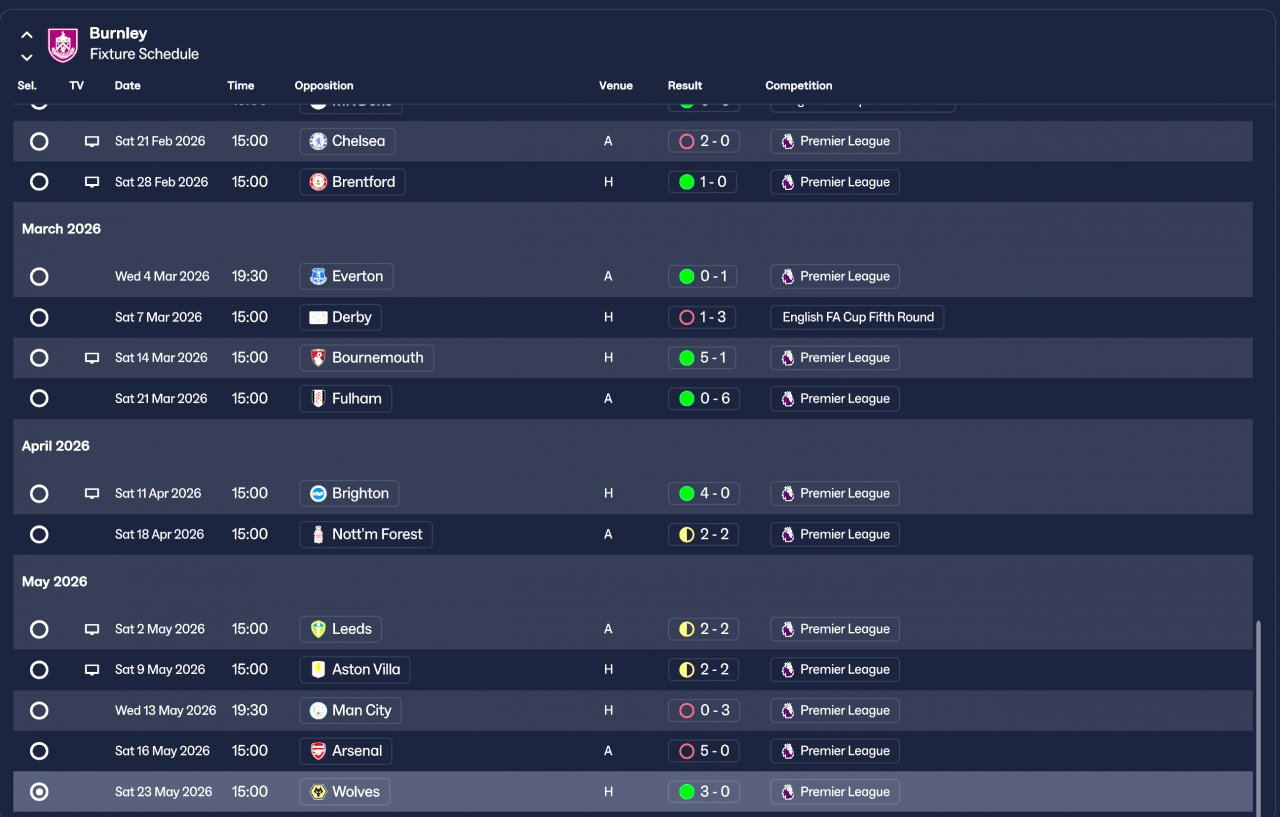Open the Bournemouth 5 - 1 result
Viewport: 1280px width, 817px height.
pos(704,358)
